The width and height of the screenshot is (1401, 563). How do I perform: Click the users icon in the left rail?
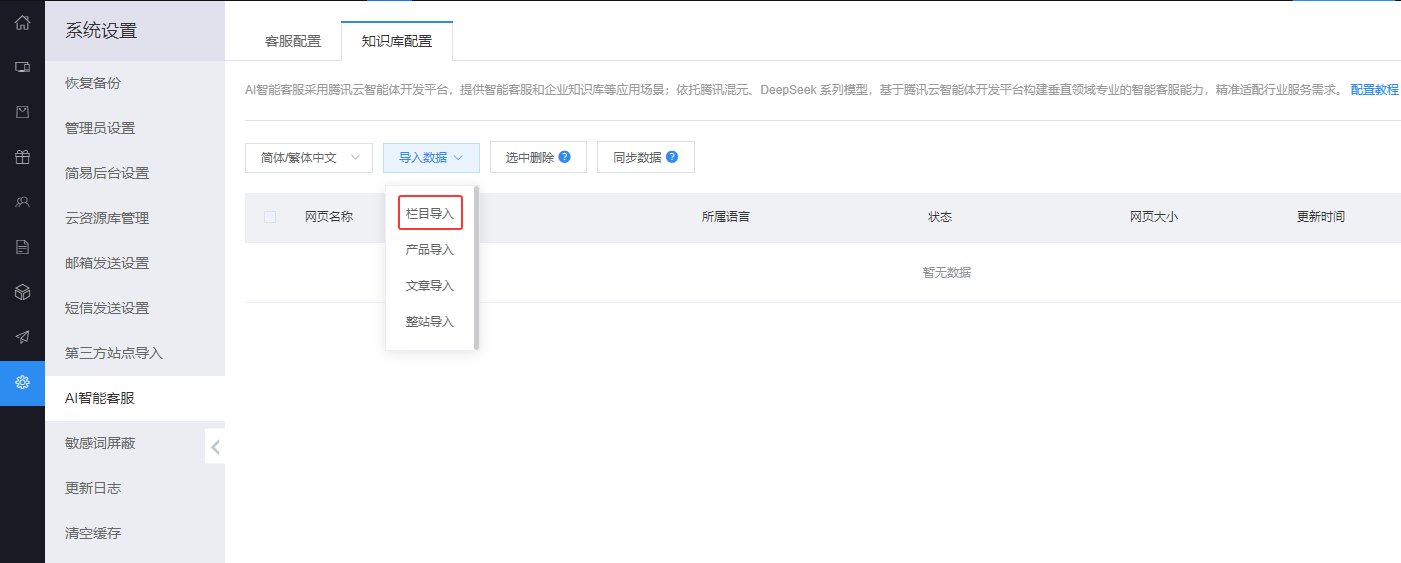(x=22, y=202)
